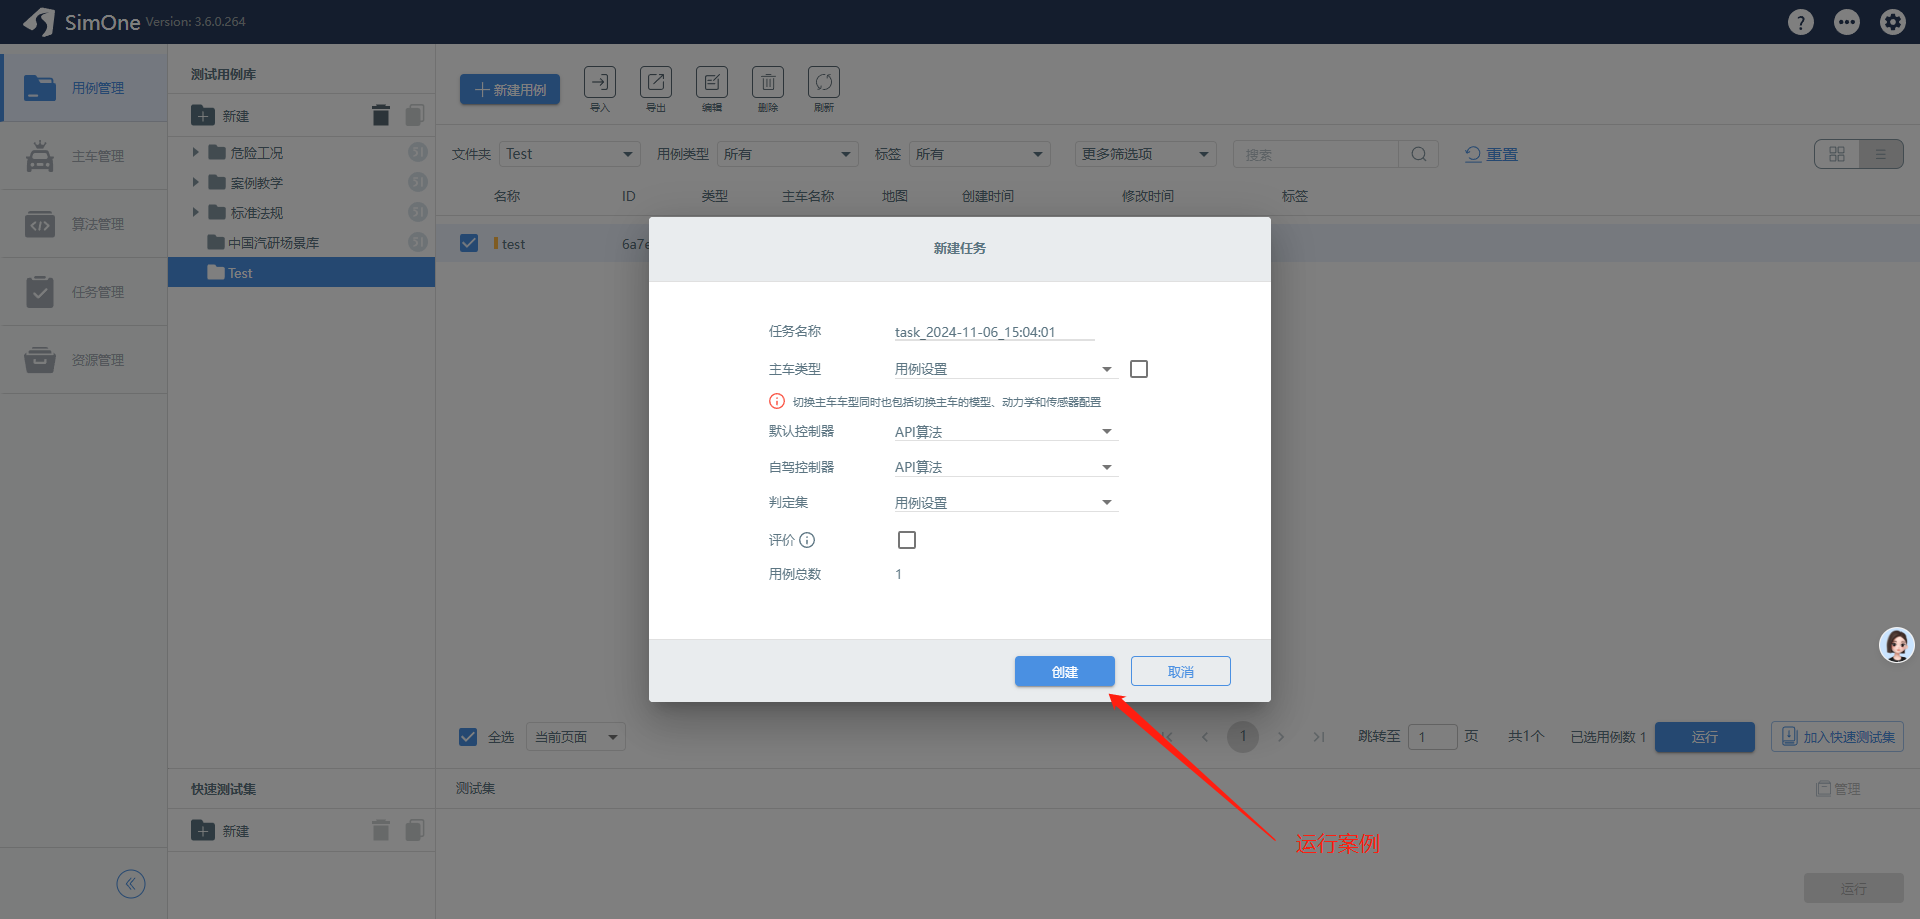Expand the 危险工况 folder in tree
Viewport: 1920px width, 919px height.
[196, 153]
